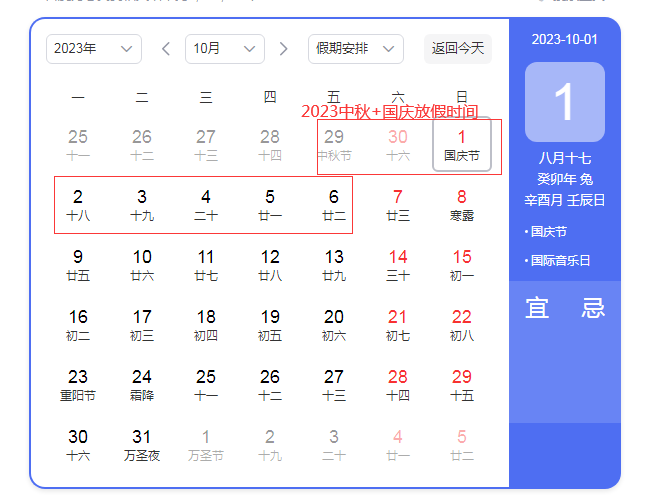Image resolution: width=646 pixels, height=501 pixels.
Task: Go to previous month with left arrow
Action: (166, 48)
